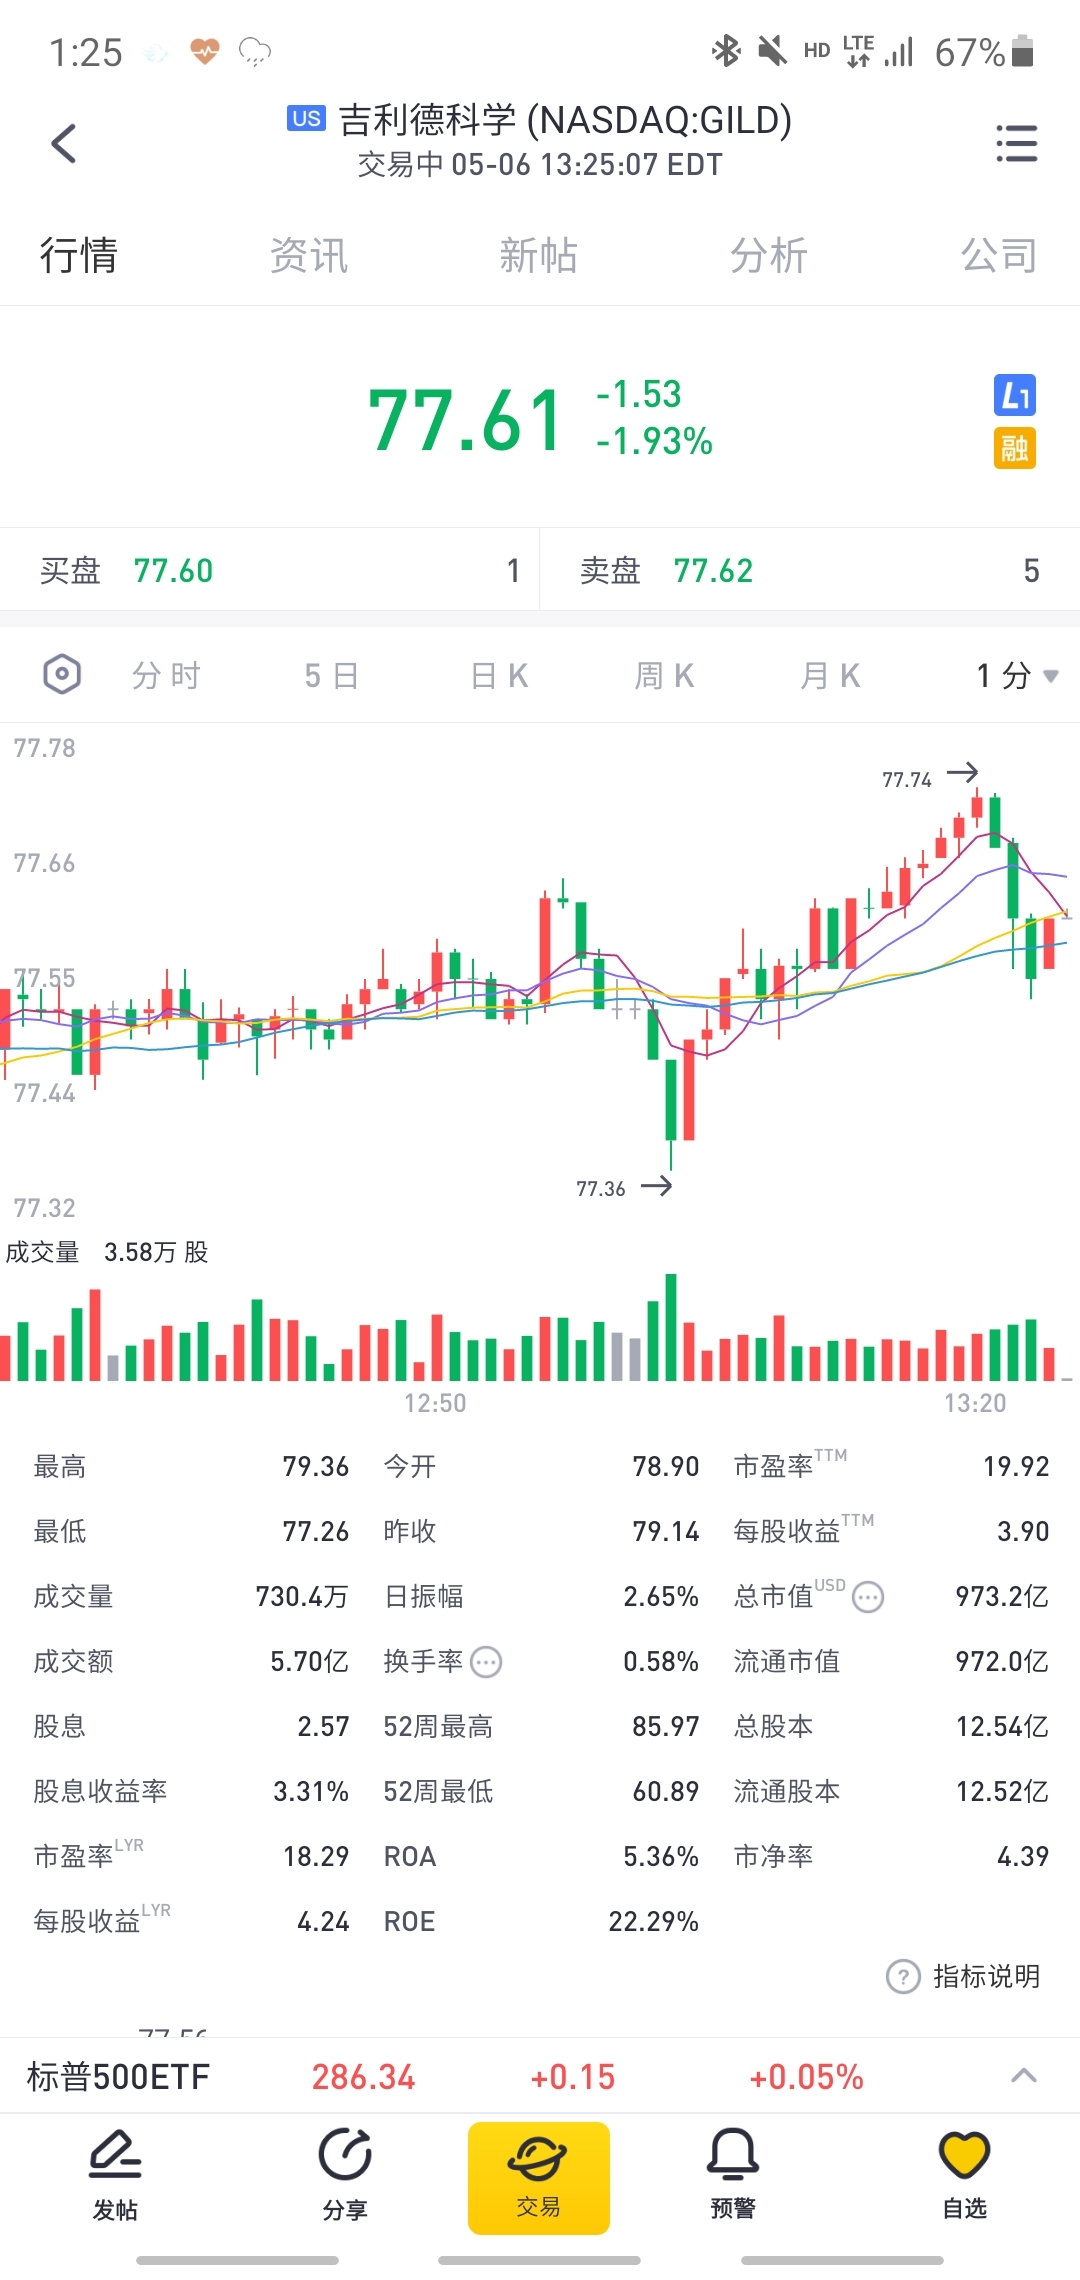1080x2280 pixels.
Task: Open the list menu icon
Action: pos(1016,143)
